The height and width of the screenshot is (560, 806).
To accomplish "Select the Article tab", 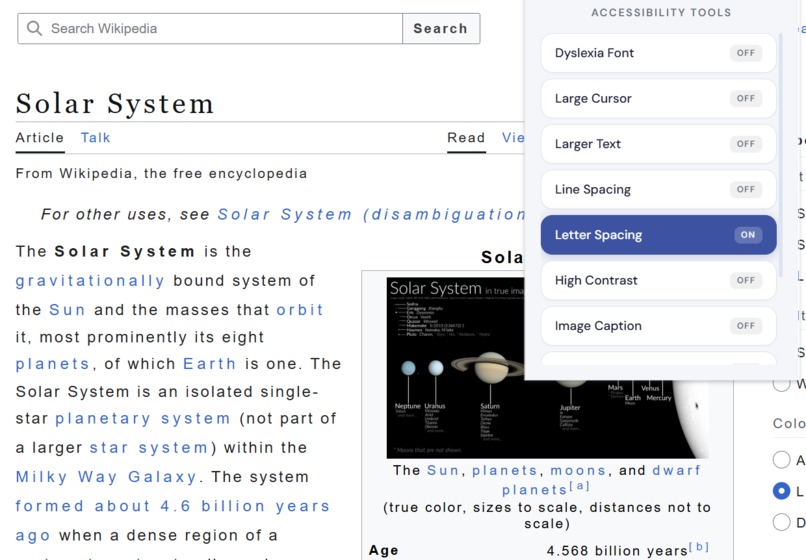I will pyautogui.click(x=40, y=138).
